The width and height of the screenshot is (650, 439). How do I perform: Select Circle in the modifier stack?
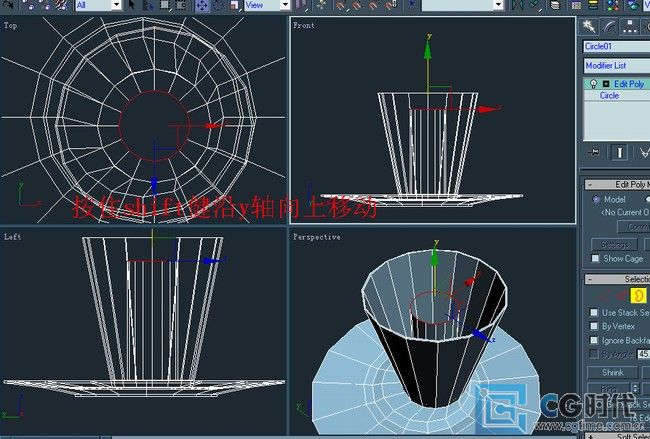point(609,95)
